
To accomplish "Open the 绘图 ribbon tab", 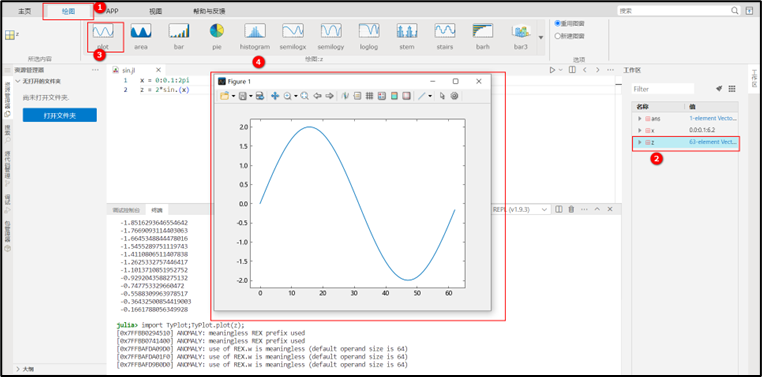I will pos(69,11).
